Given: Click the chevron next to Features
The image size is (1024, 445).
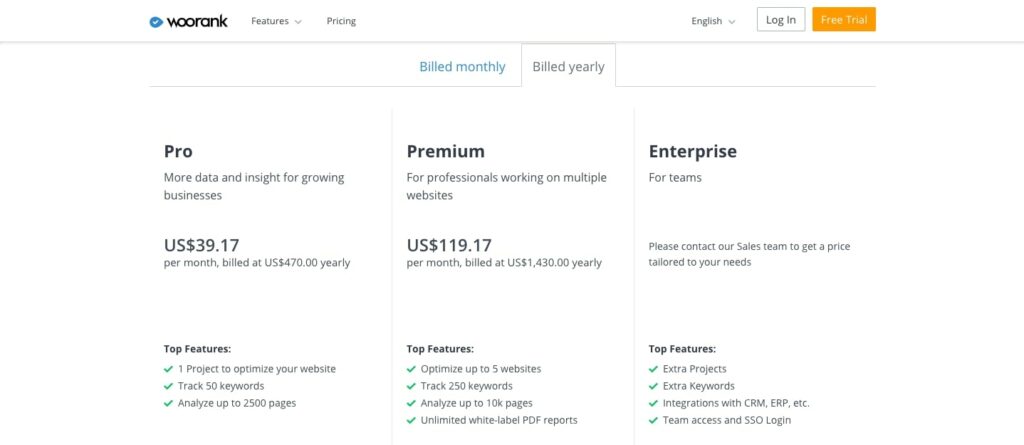Looking at the screenshot, I should pos(298,22).
